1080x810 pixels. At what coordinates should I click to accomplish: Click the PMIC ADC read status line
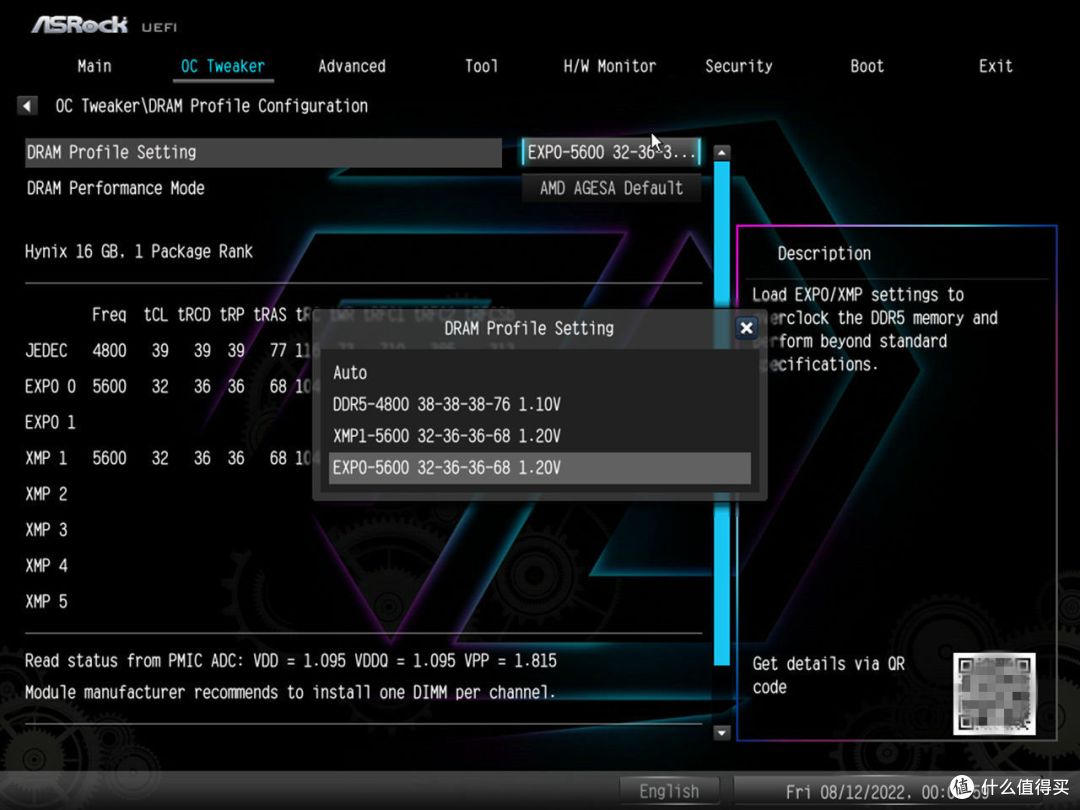click(291, 661)
